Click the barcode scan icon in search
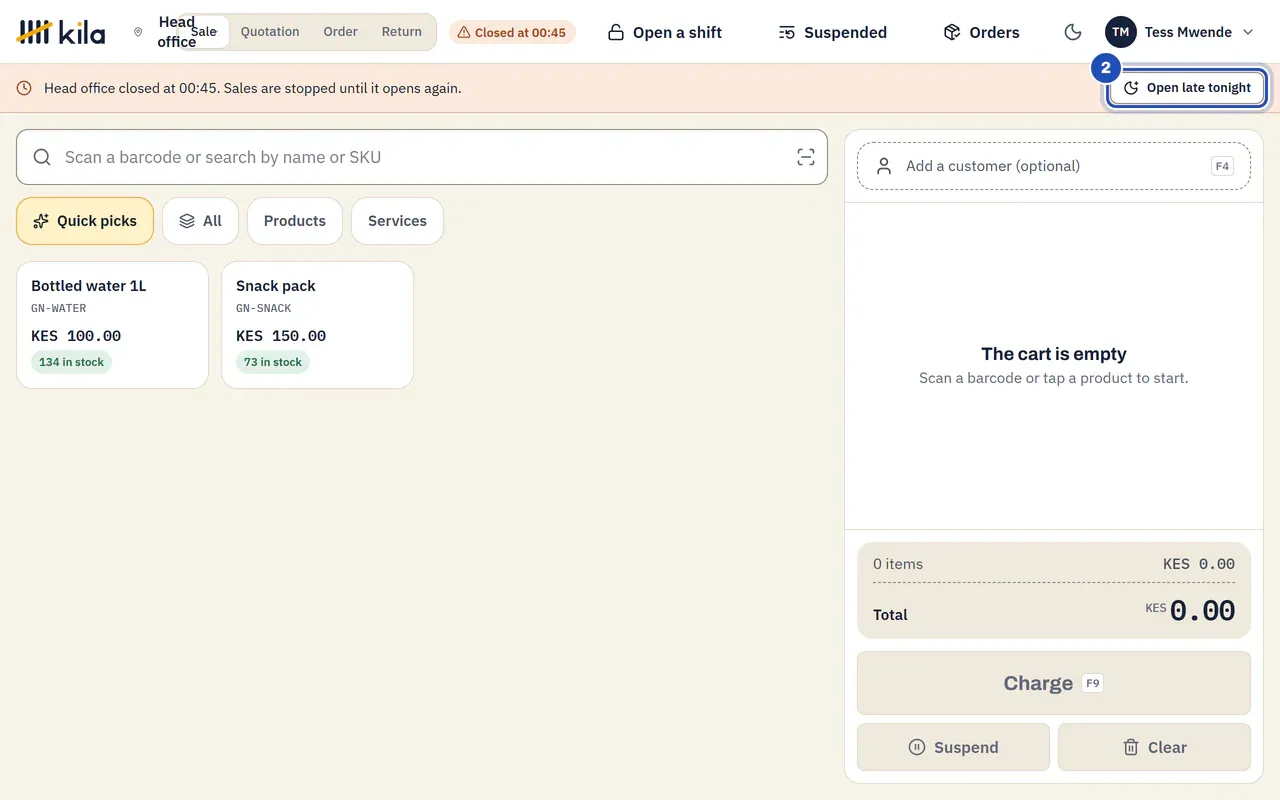This screenshot has height=800, width=1280. pos(806,157)
